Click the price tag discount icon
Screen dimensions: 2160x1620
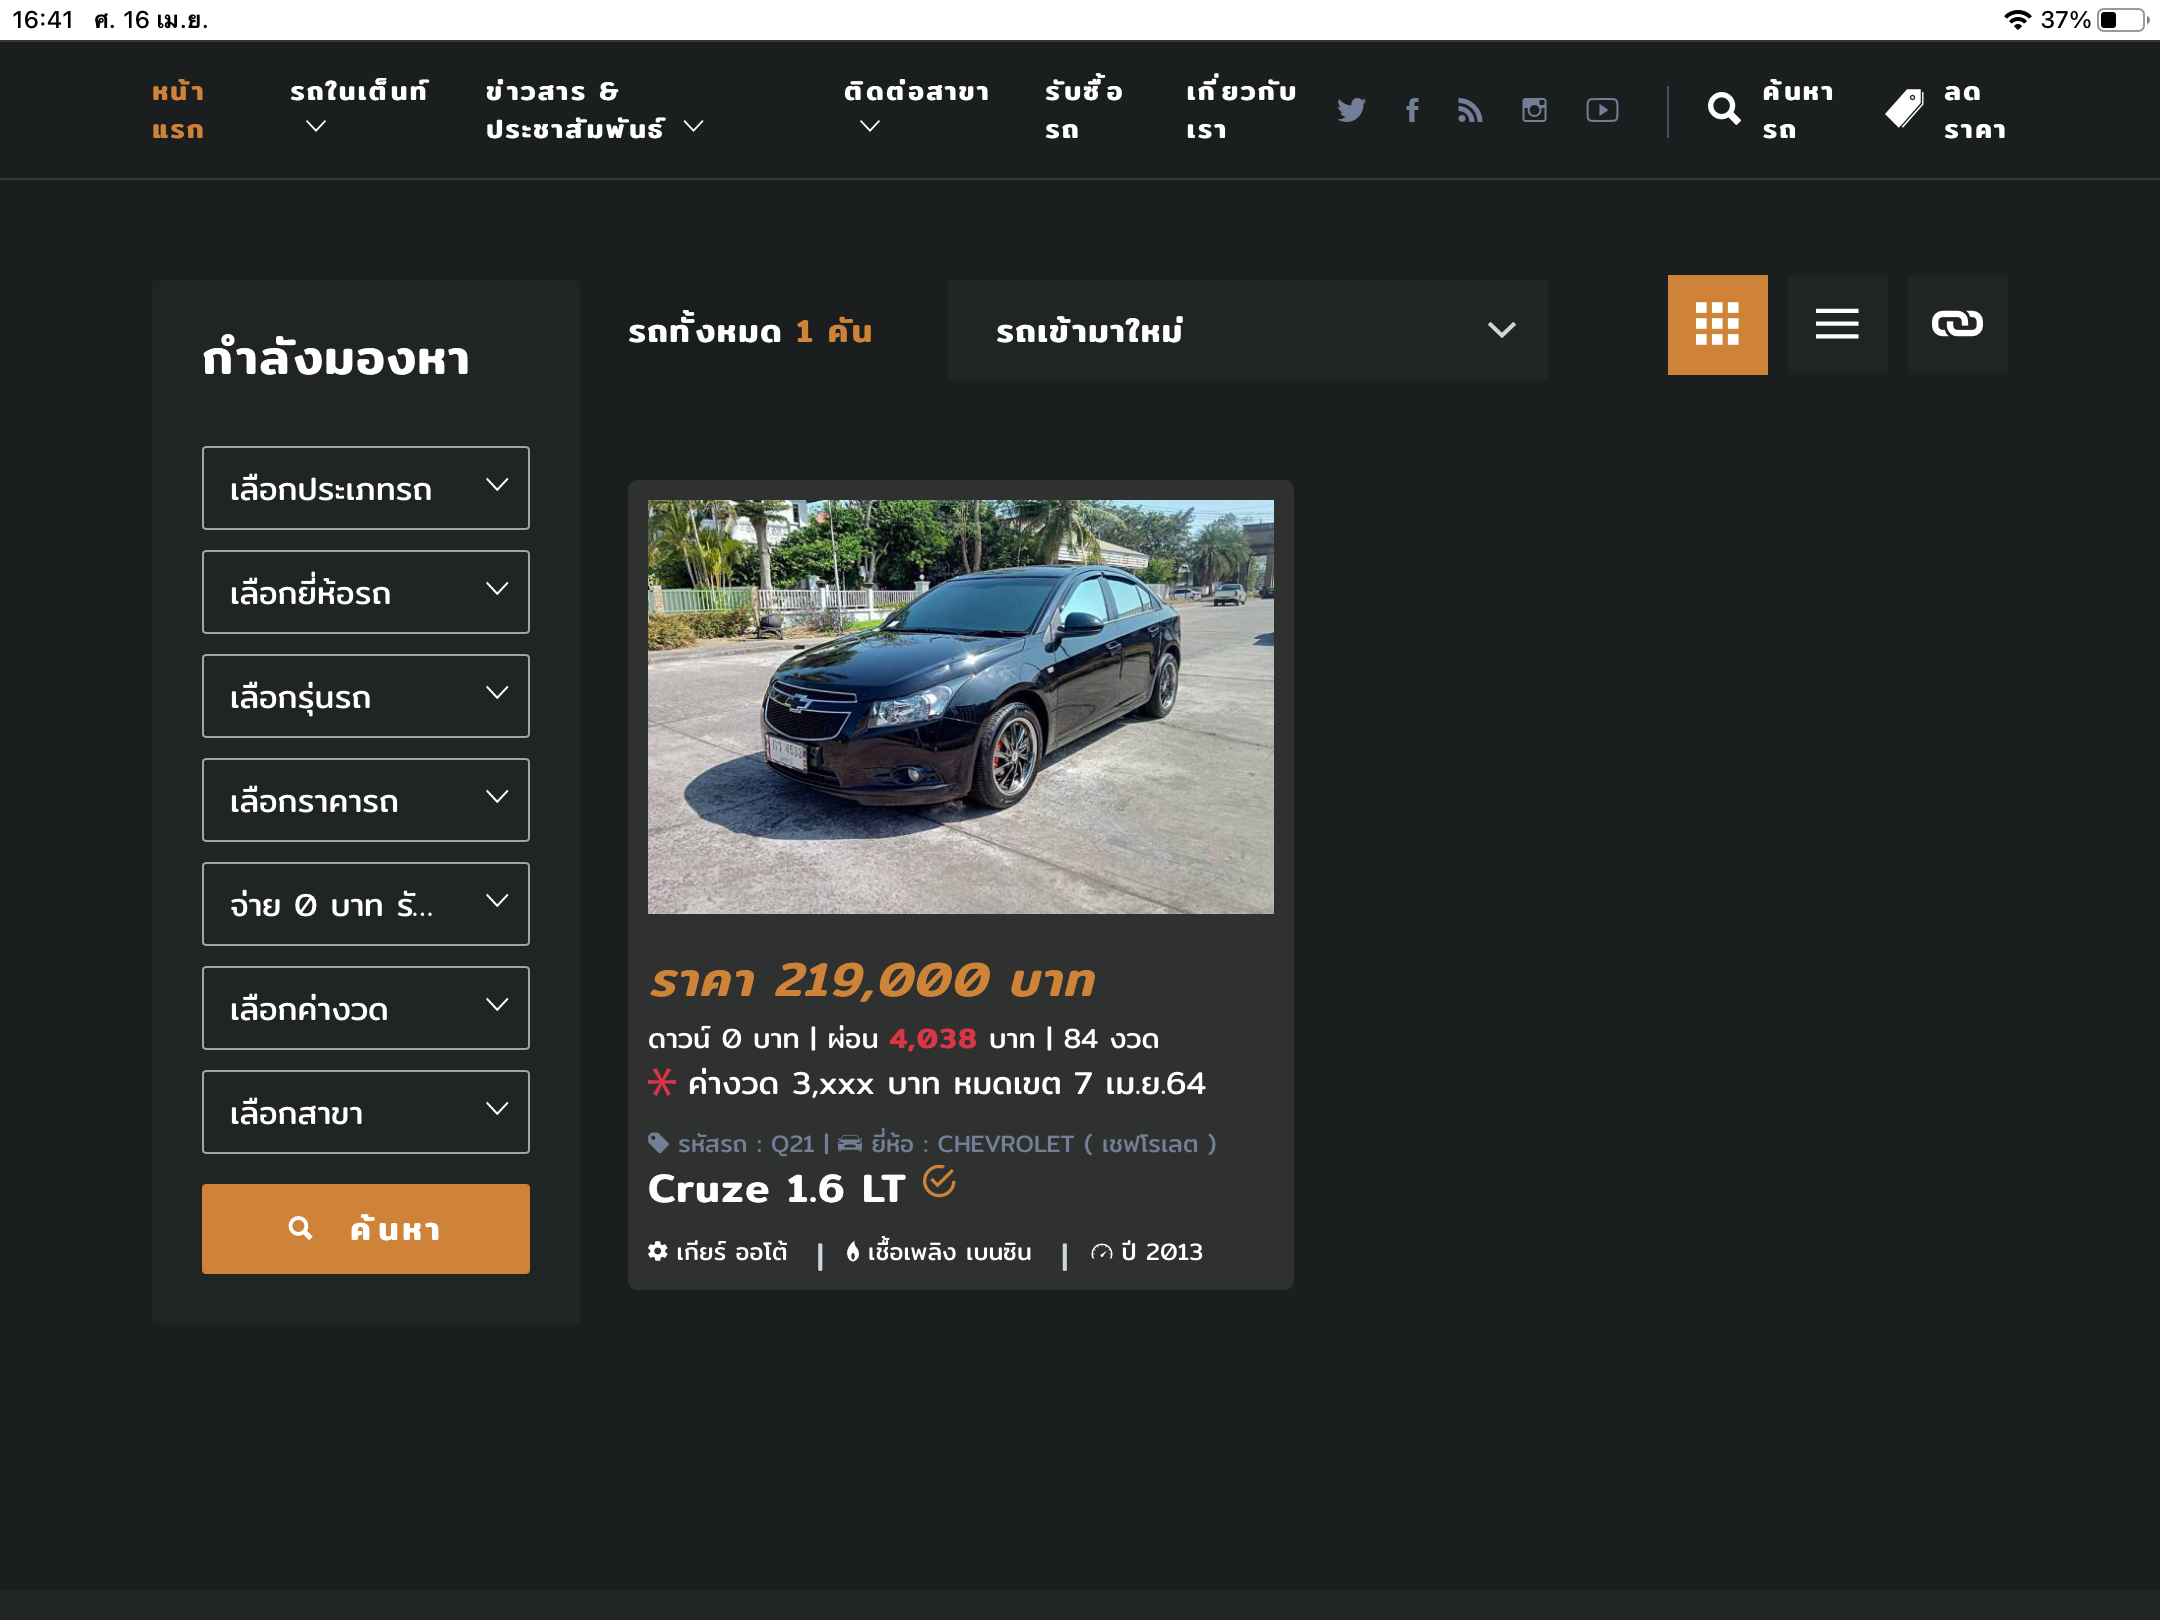pyautogui.click(x=1905, y=109)
